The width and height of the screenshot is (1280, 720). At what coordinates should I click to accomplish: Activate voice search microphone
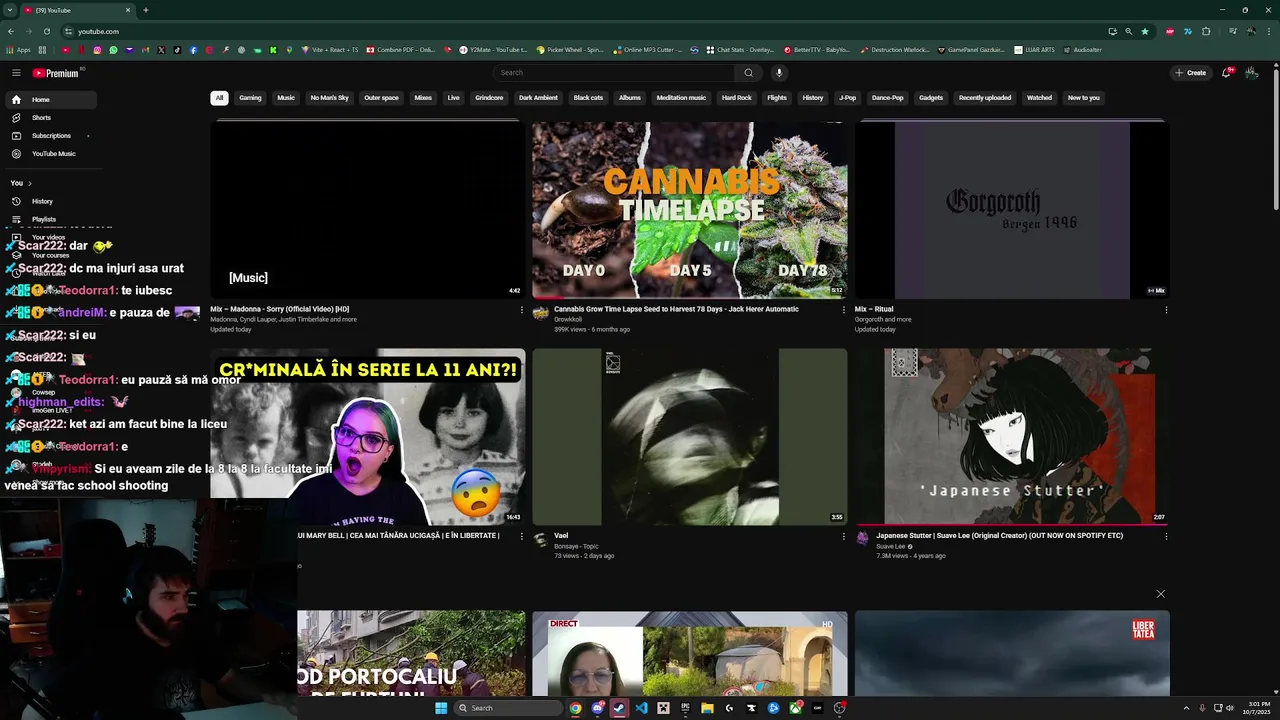pyautogui.click(x=779, y=73)
